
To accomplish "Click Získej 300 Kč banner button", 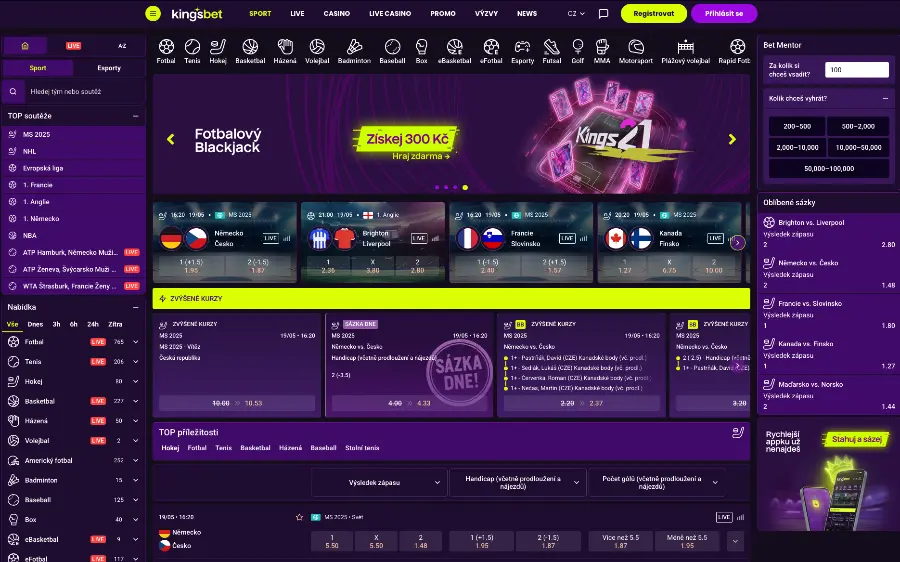I will tap(408, 139).
